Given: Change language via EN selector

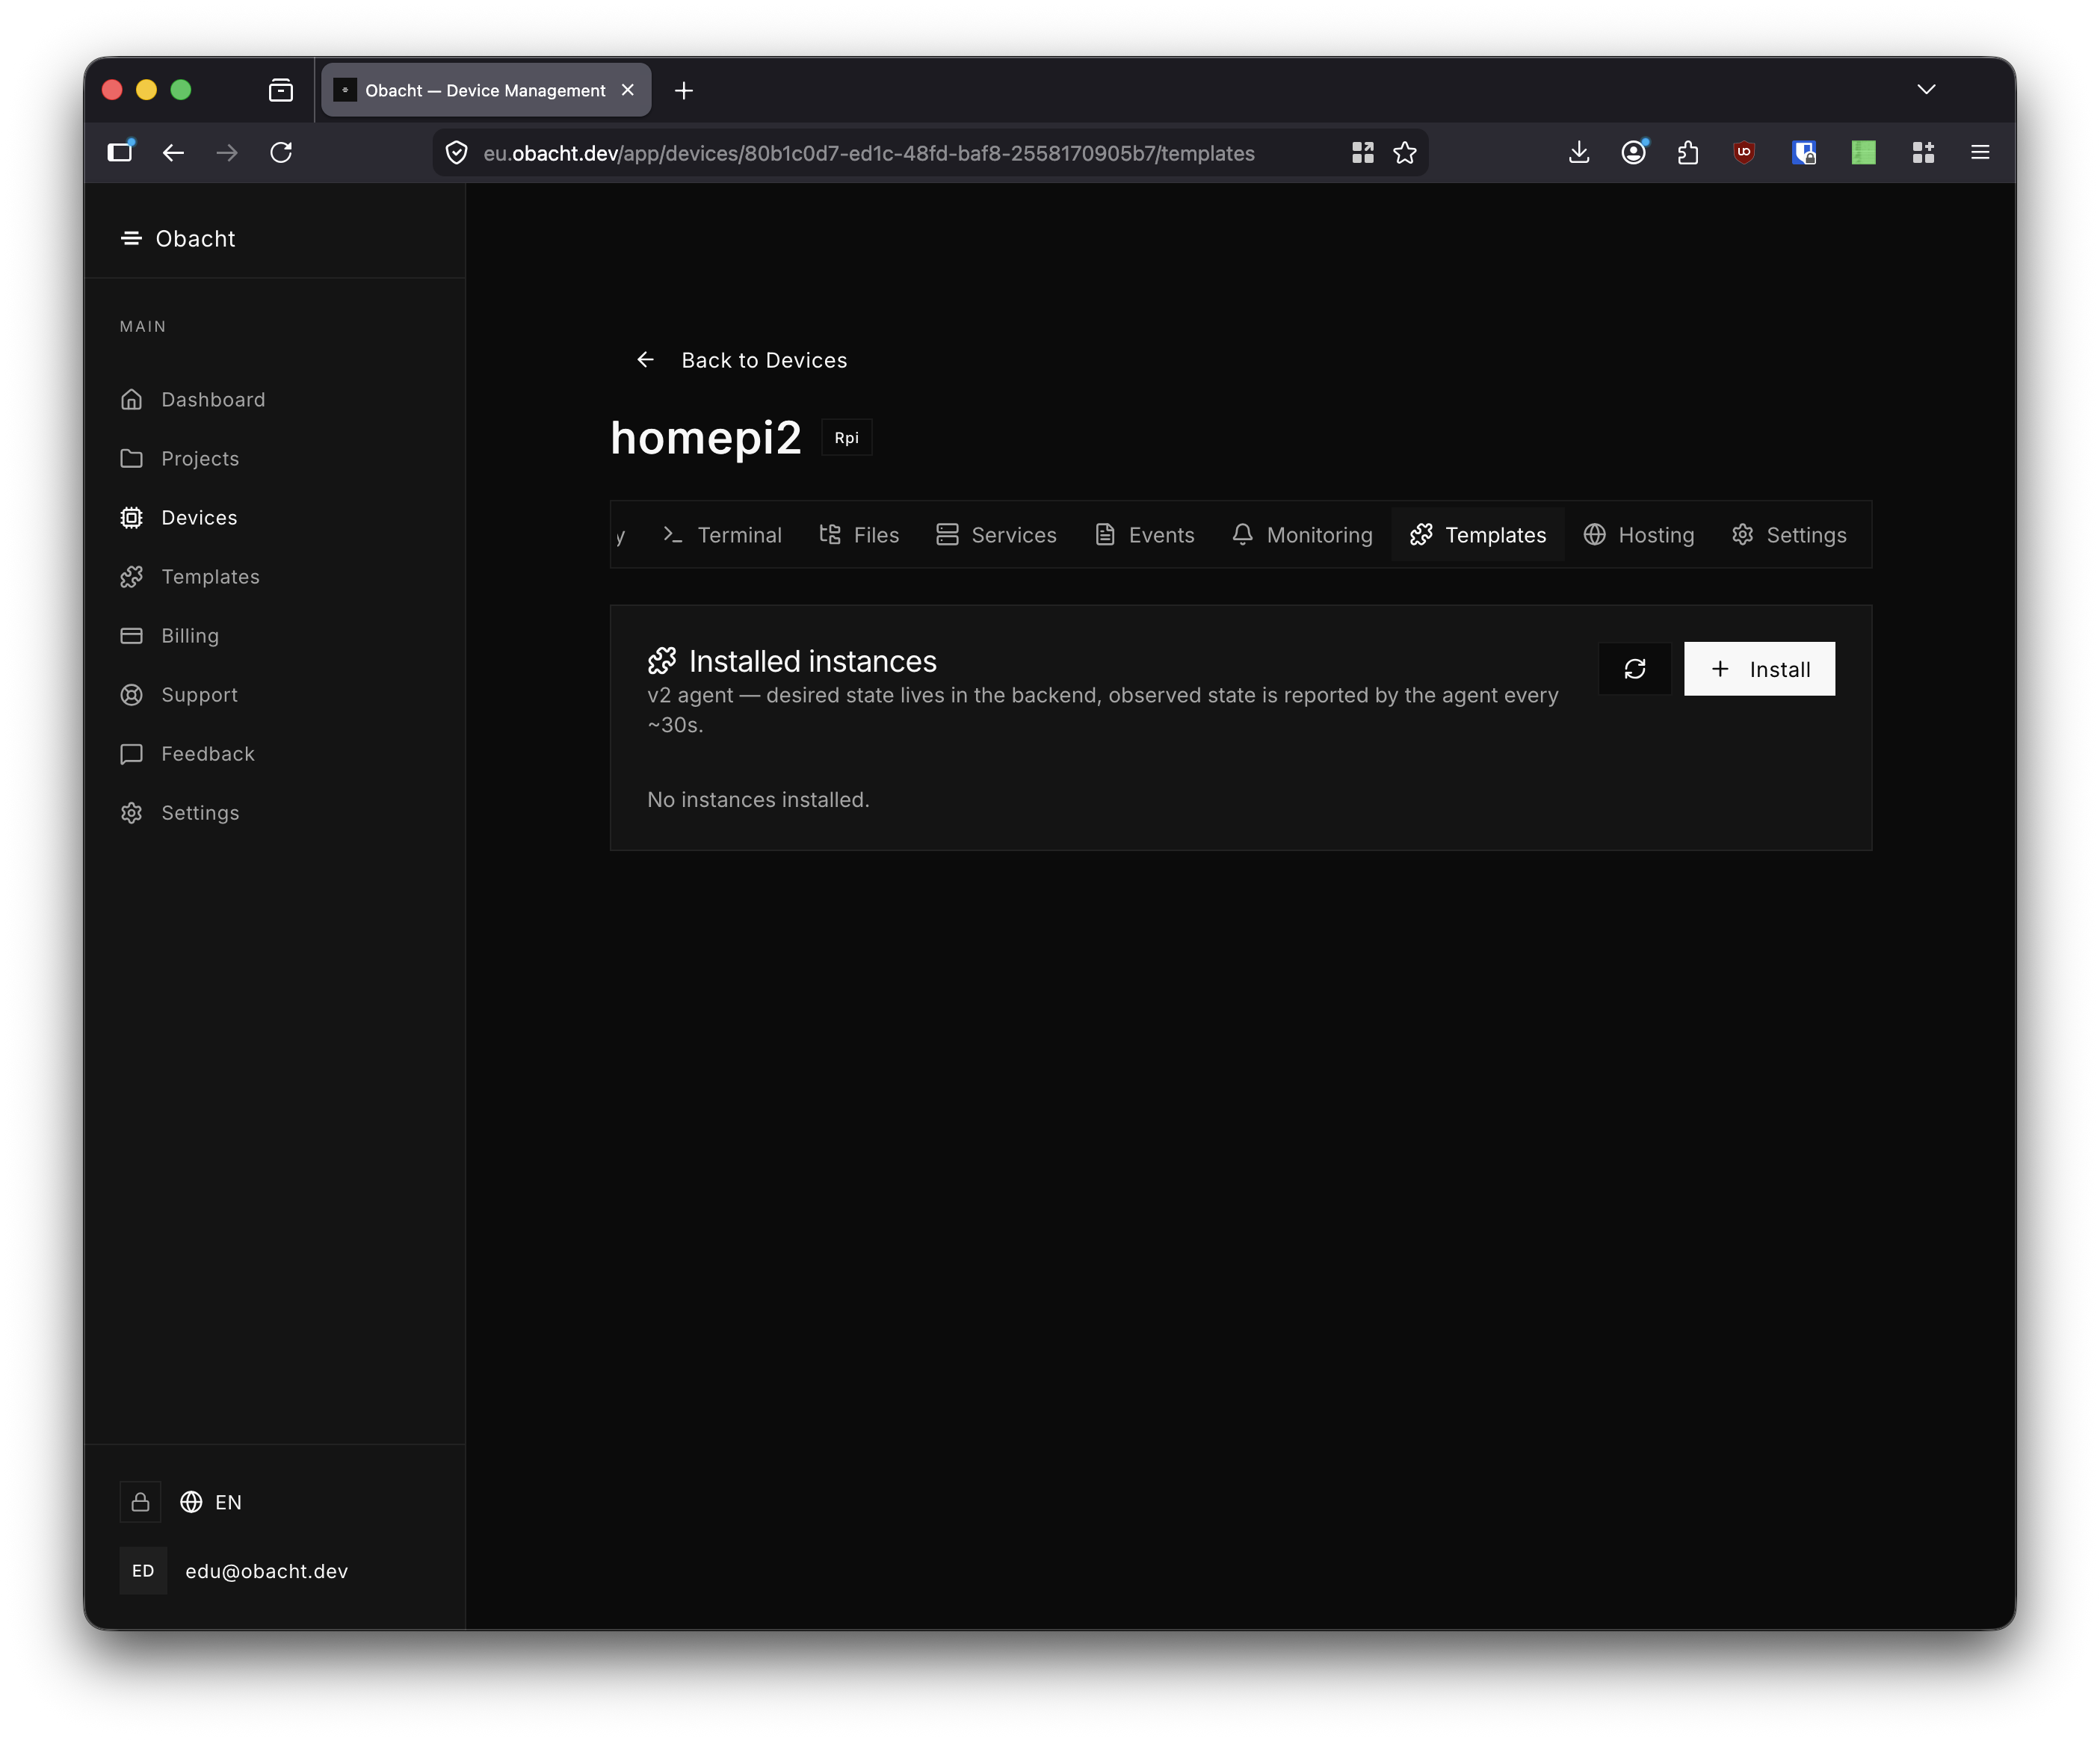Looking at the screenshot, I should coord(211,1502).
